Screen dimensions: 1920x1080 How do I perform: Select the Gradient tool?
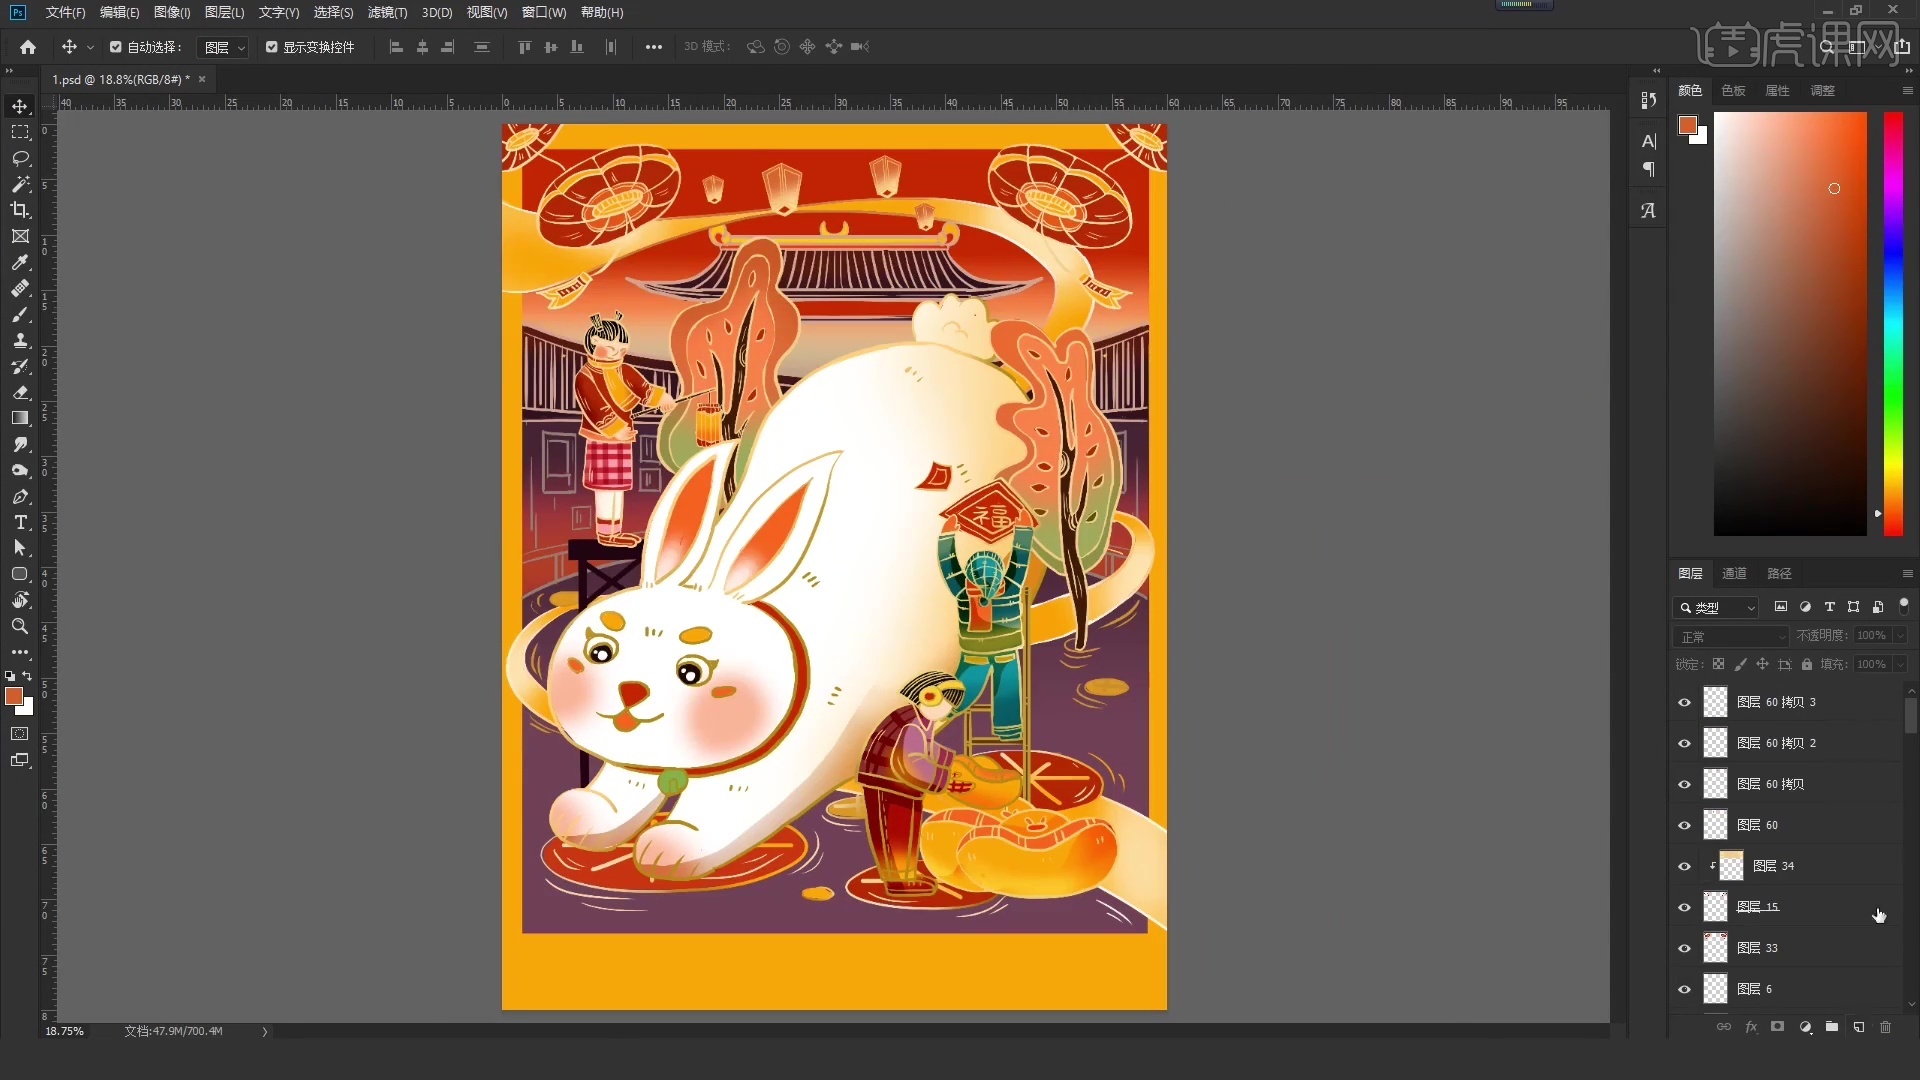(20, 418)
